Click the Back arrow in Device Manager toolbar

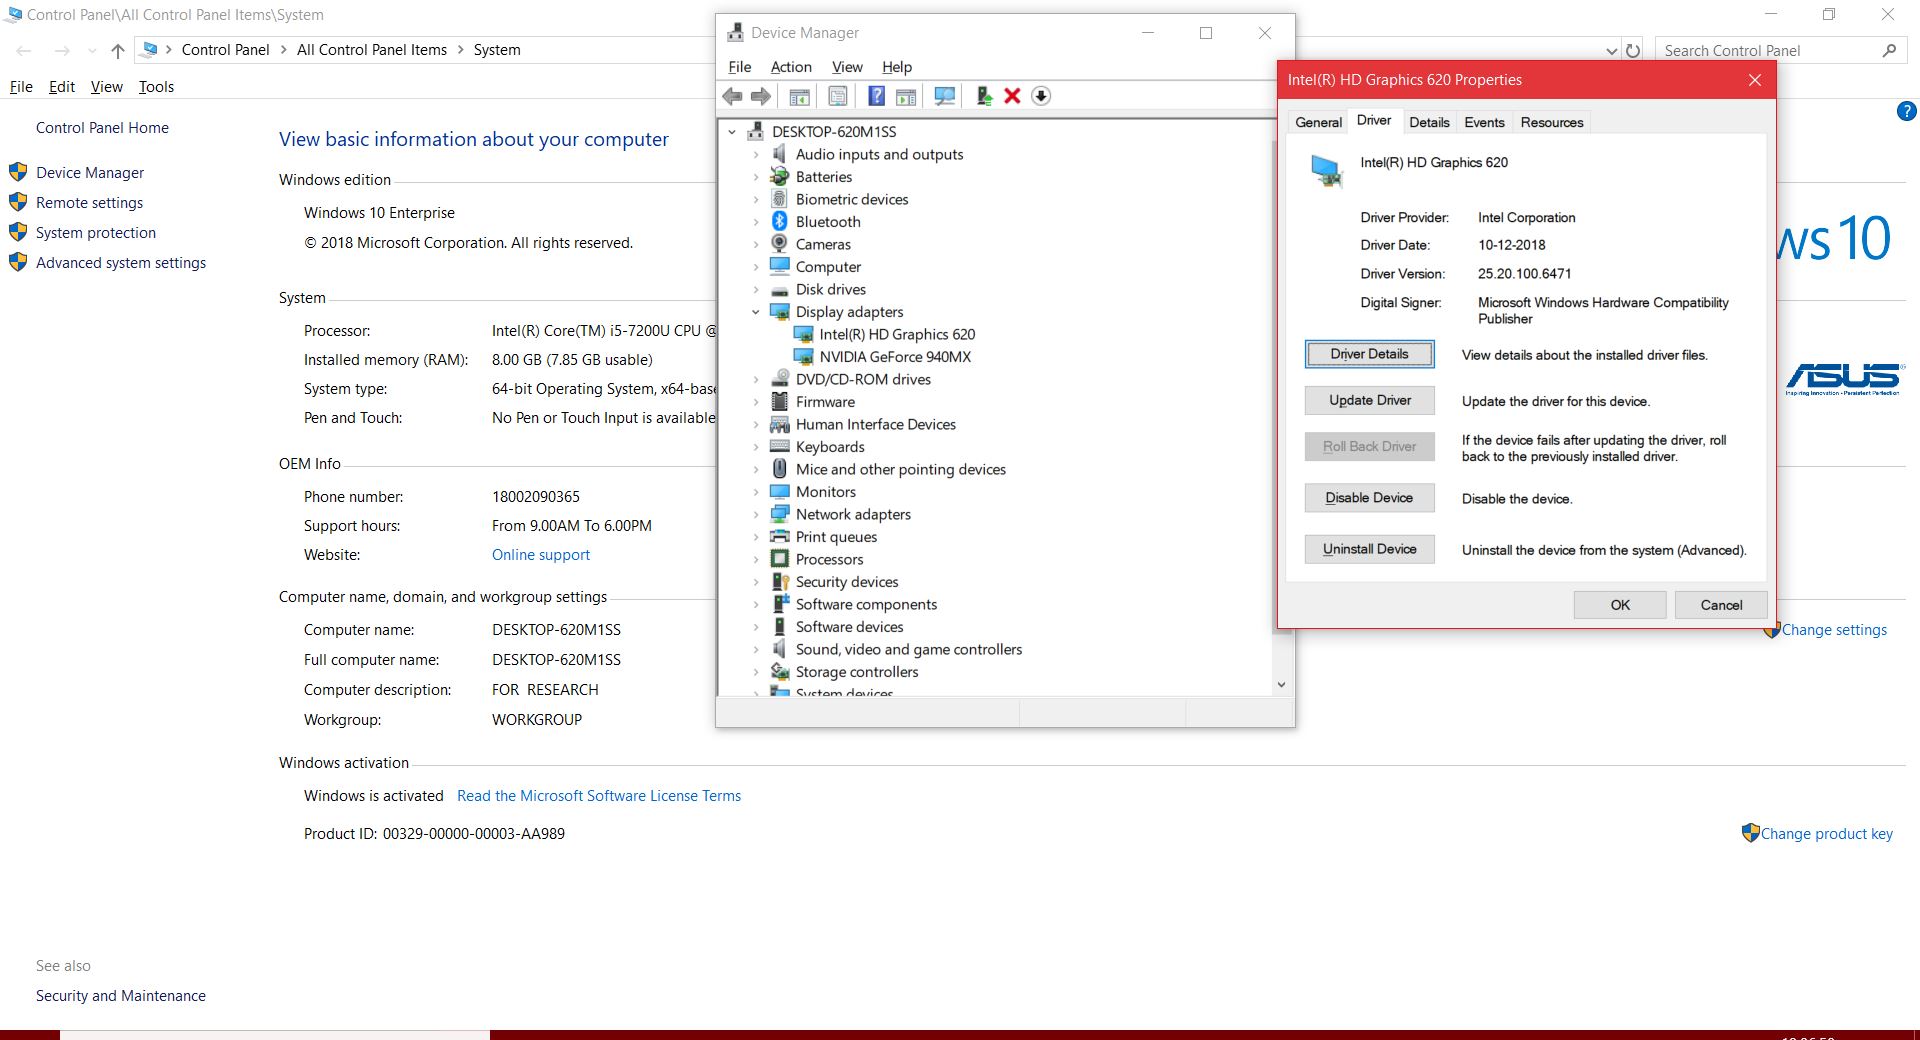pos(732,96)
